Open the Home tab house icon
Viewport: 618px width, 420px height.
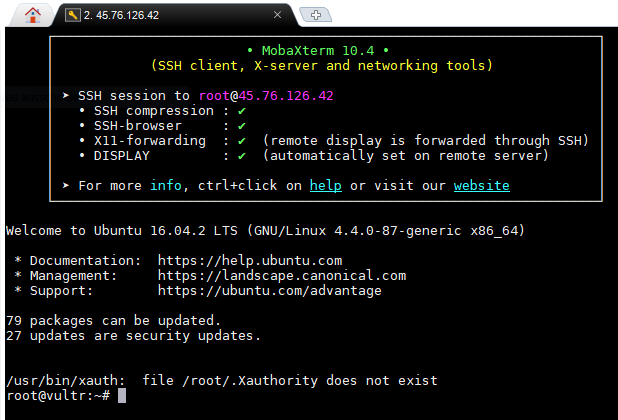pyautogui.click(x=33, y=15)
